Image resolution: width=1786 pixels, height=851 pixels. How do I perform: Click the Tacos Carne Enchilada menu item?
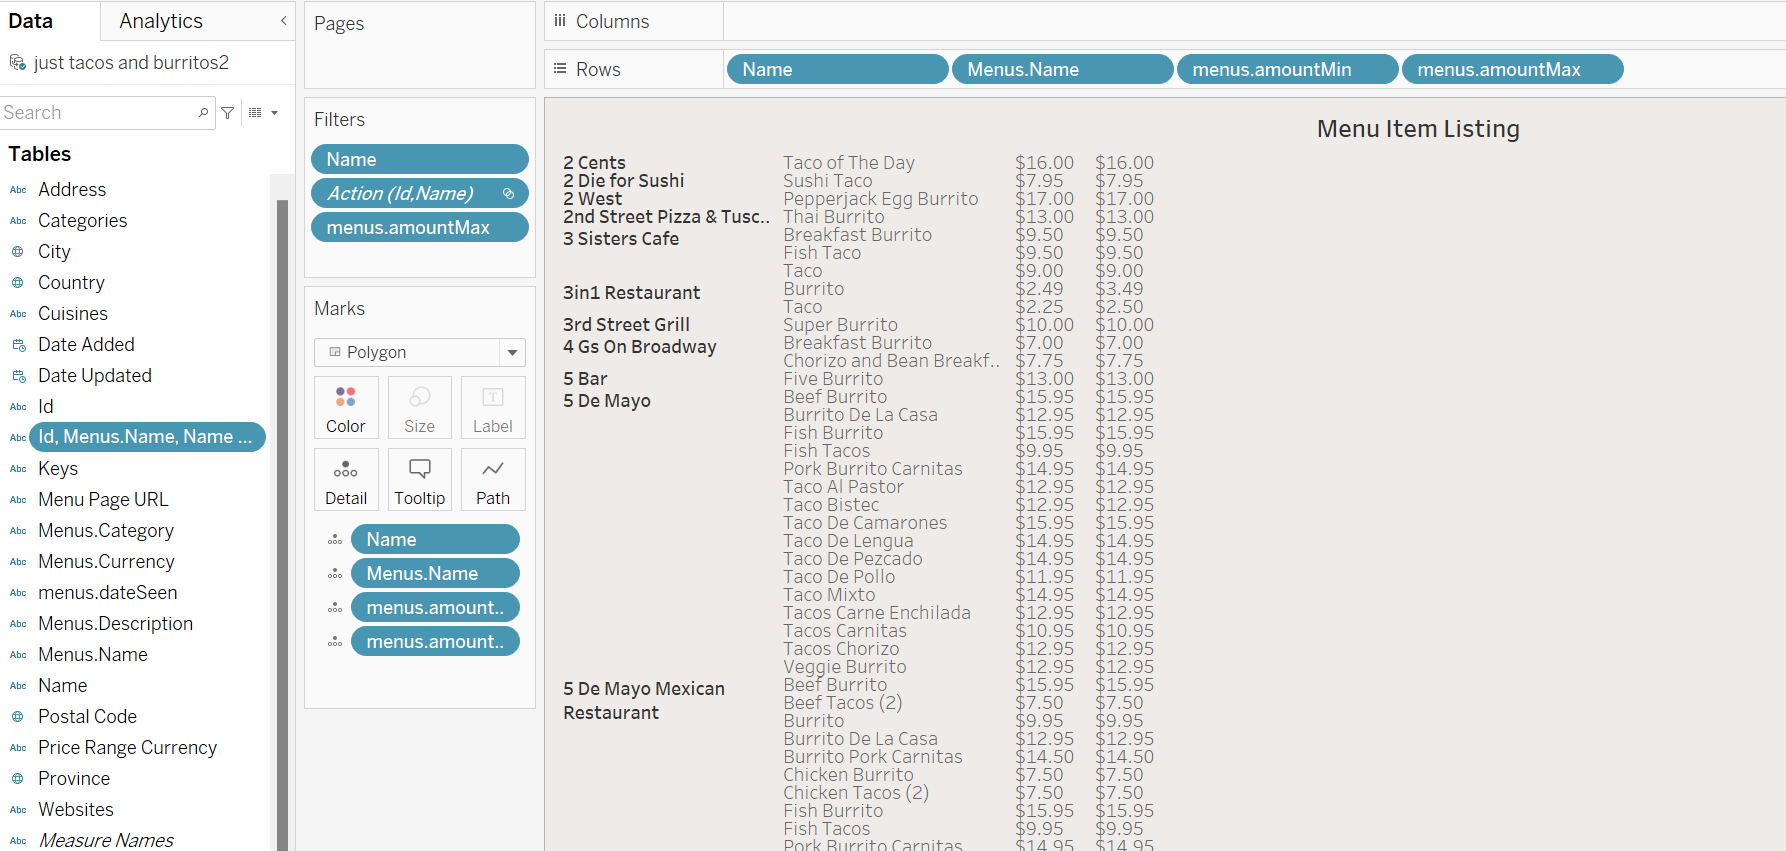[877, 613]
